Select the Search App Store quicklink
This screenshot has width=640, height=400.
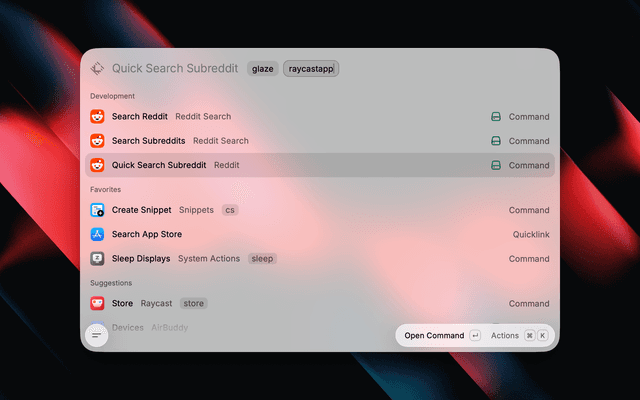(320, 234)
